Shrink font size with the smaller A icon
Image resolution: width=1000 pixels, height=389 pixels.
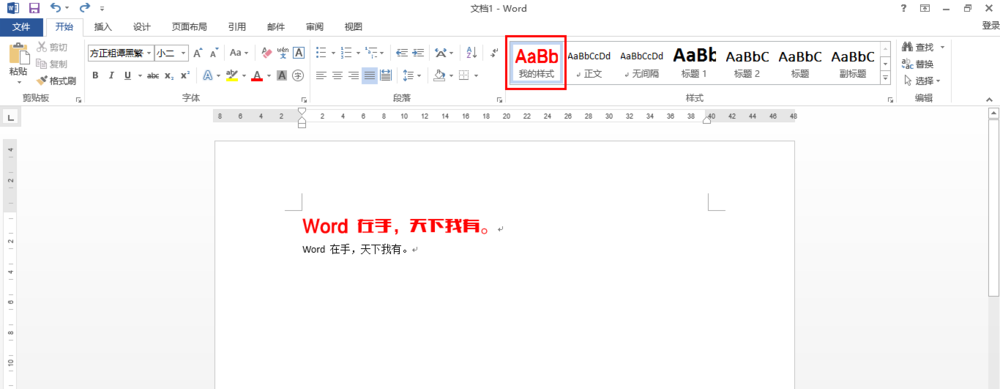point(214,53)
